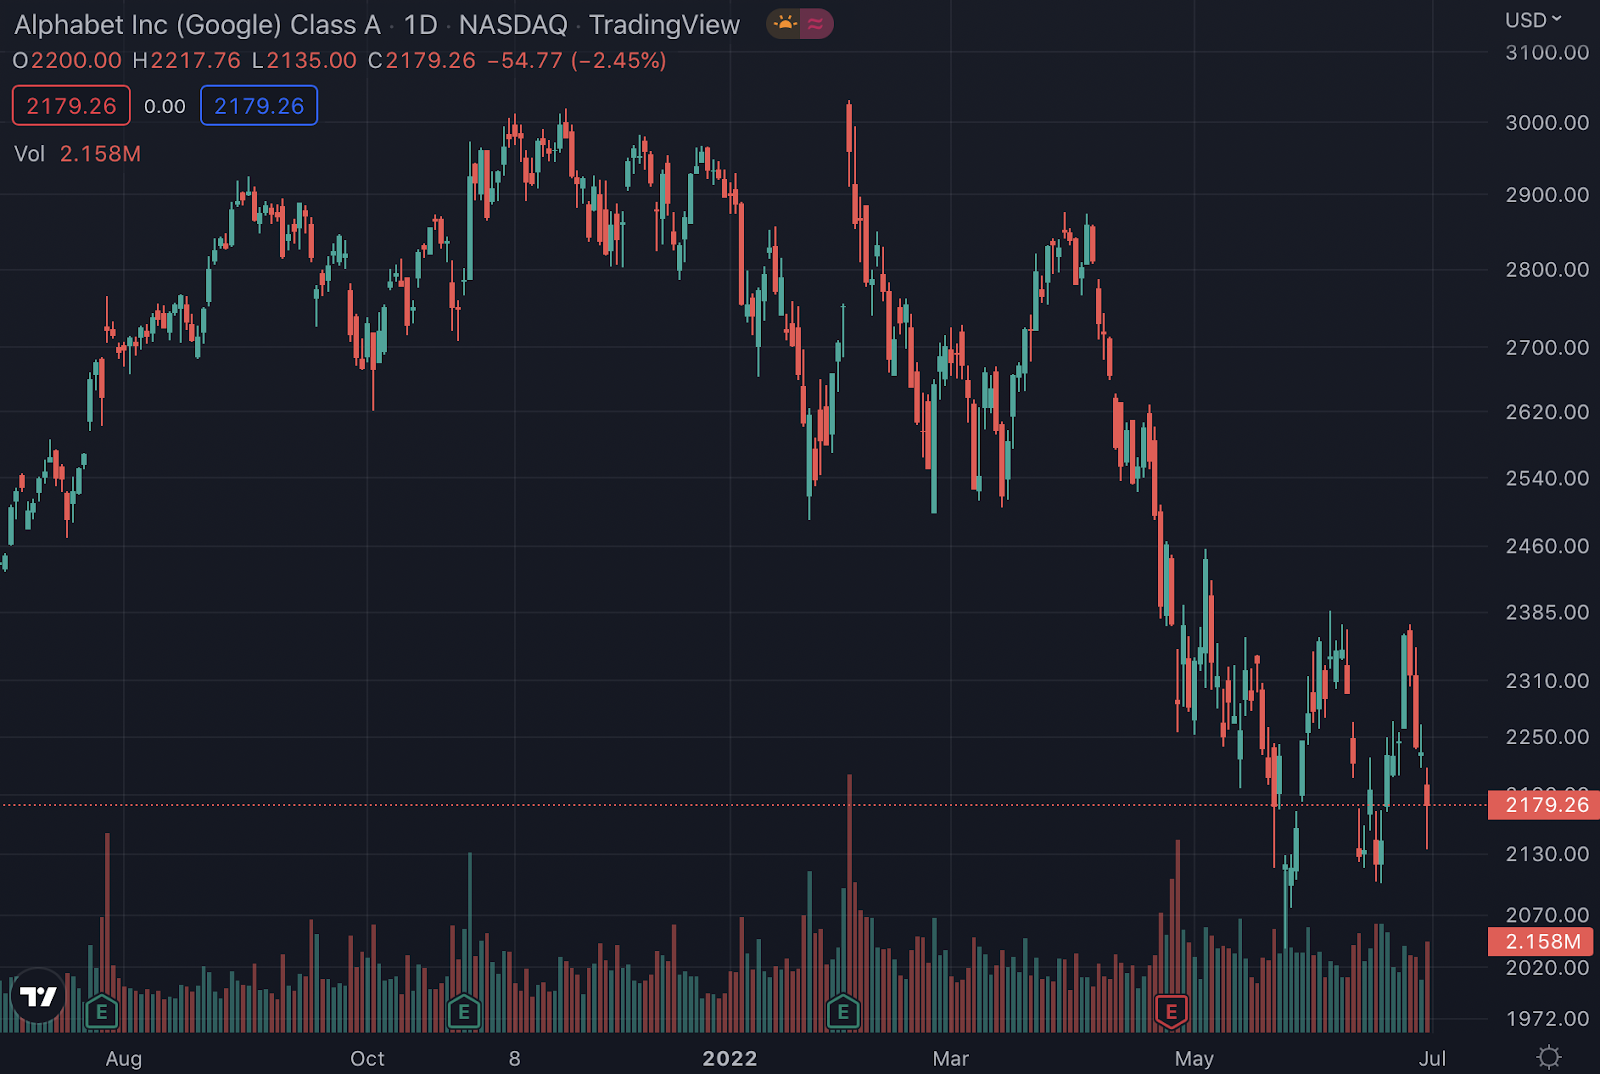Click the 2700.00 price axis label
This screenshot has height=1074, width=1600.
tap(1547, 348)
